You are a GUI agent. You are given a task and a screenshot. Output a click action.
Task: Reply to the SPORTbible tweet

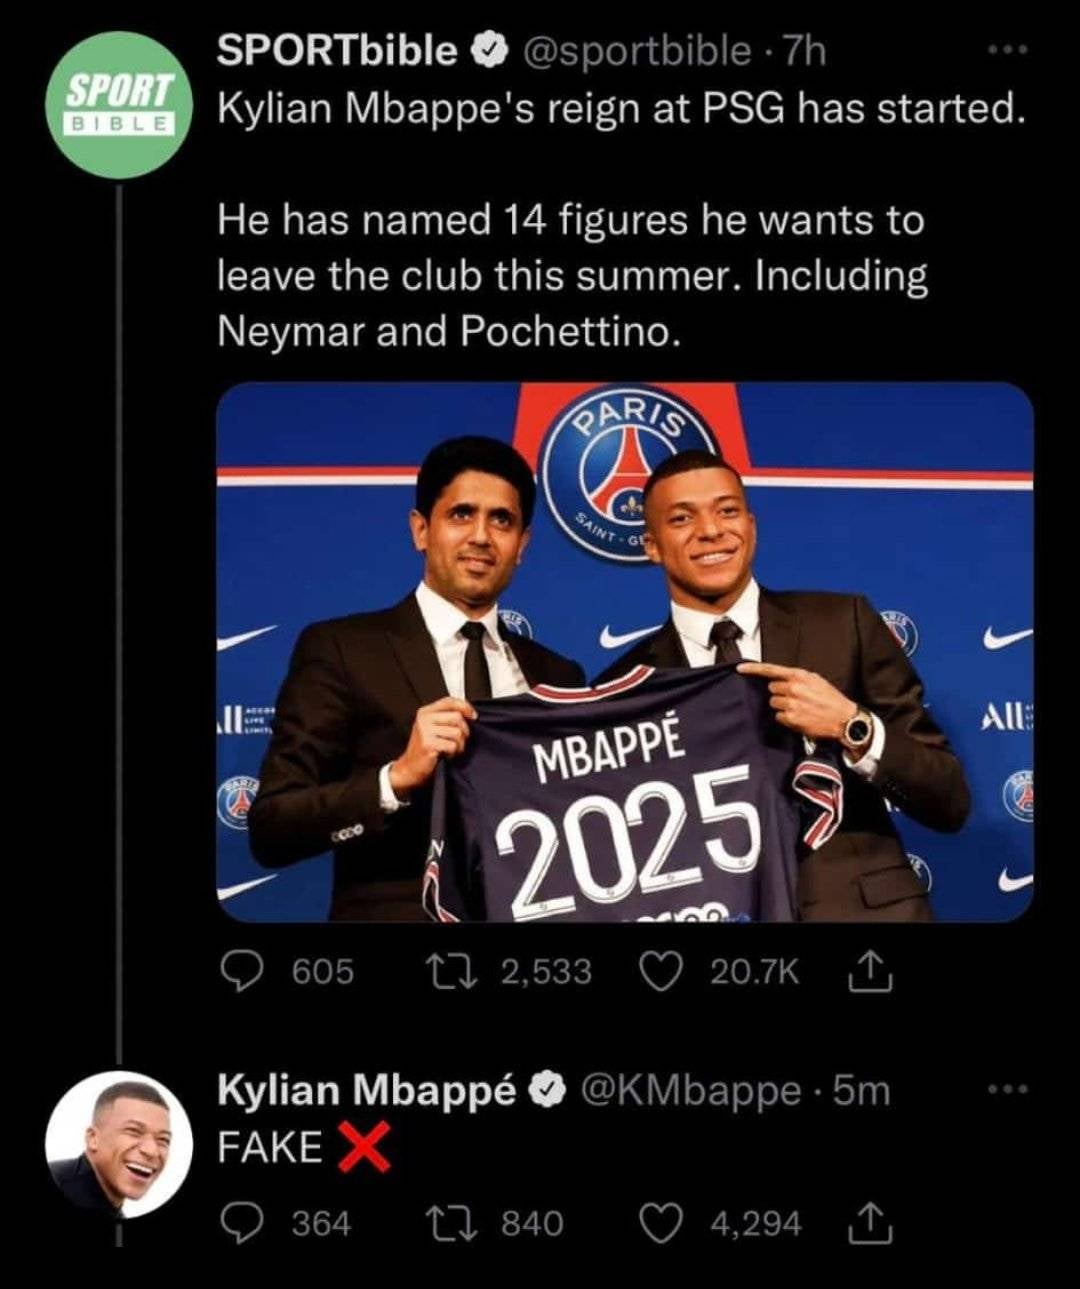240,971
